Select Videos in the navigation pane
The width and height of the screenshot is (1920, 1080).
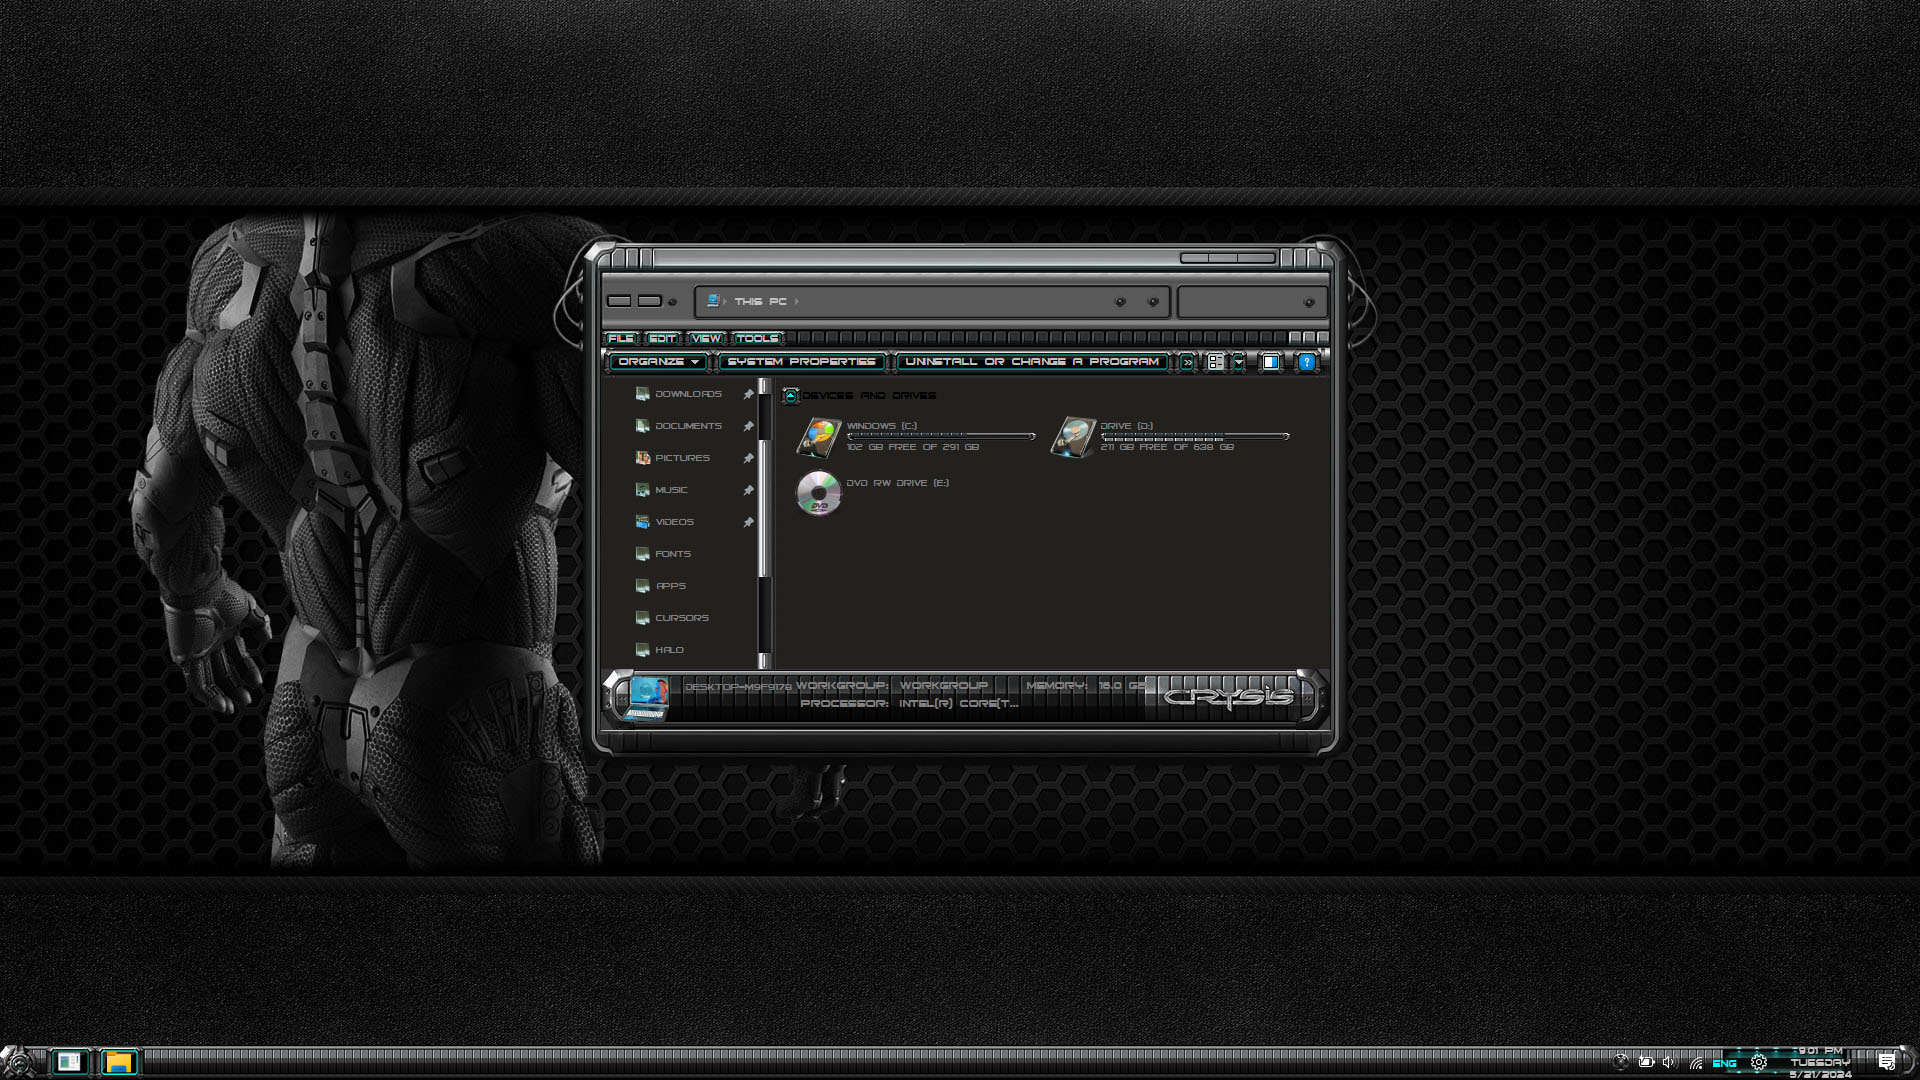674,522
